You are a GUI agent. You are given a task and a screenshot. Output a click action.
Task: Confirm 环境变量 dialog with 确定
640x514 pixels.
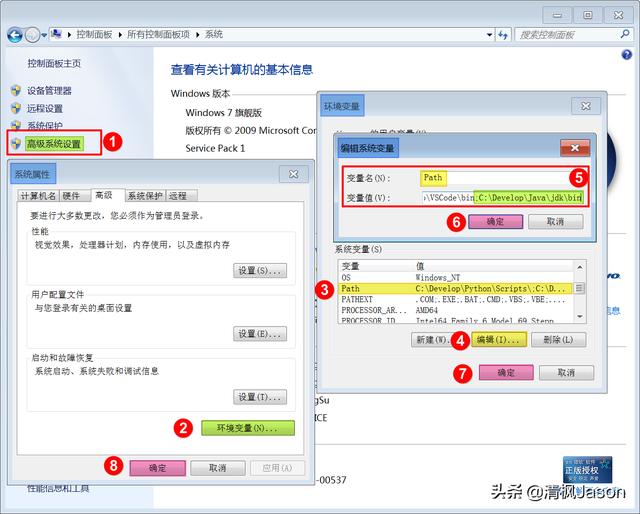pyautogui.click(x=506, y=373)
